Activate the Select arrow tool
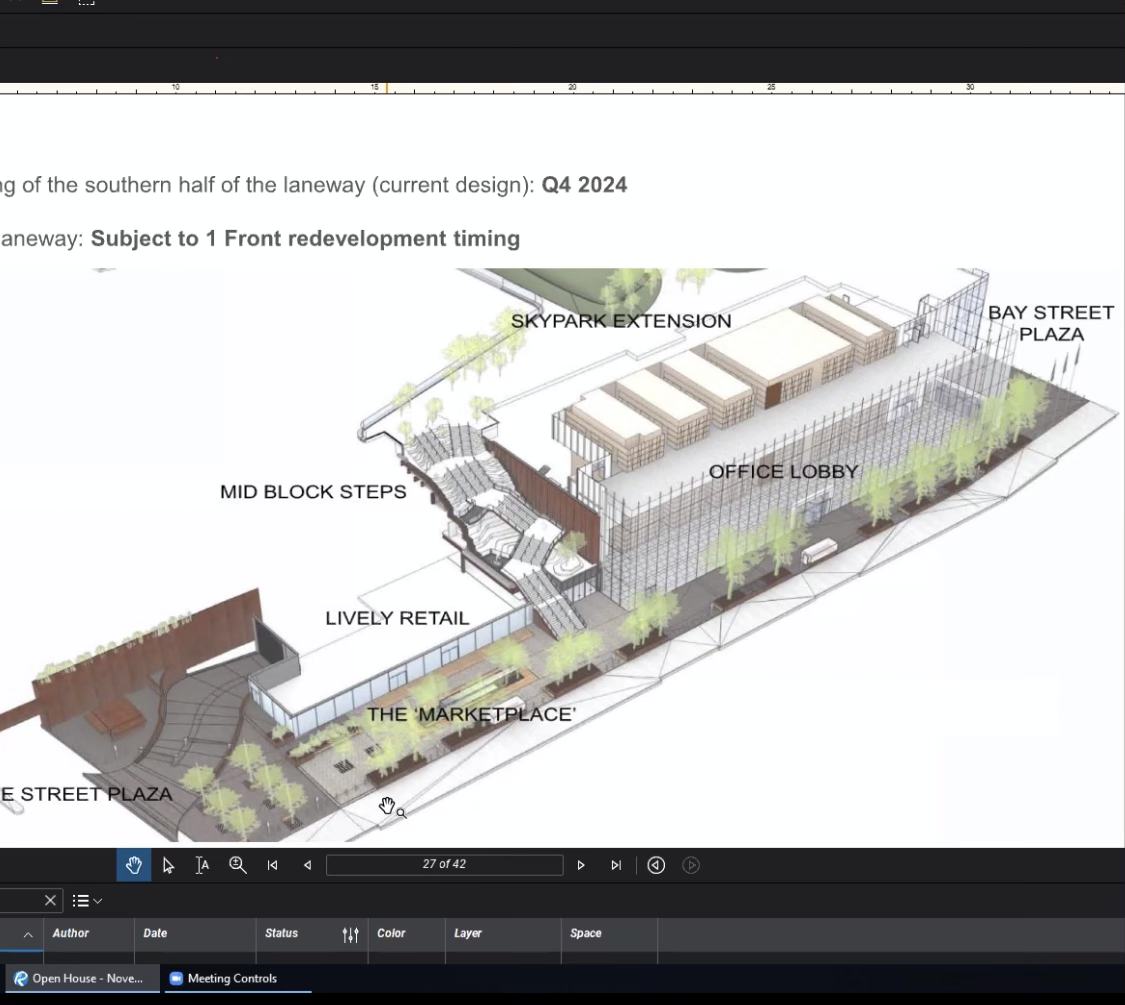1125x1005 pixels. 168,865
